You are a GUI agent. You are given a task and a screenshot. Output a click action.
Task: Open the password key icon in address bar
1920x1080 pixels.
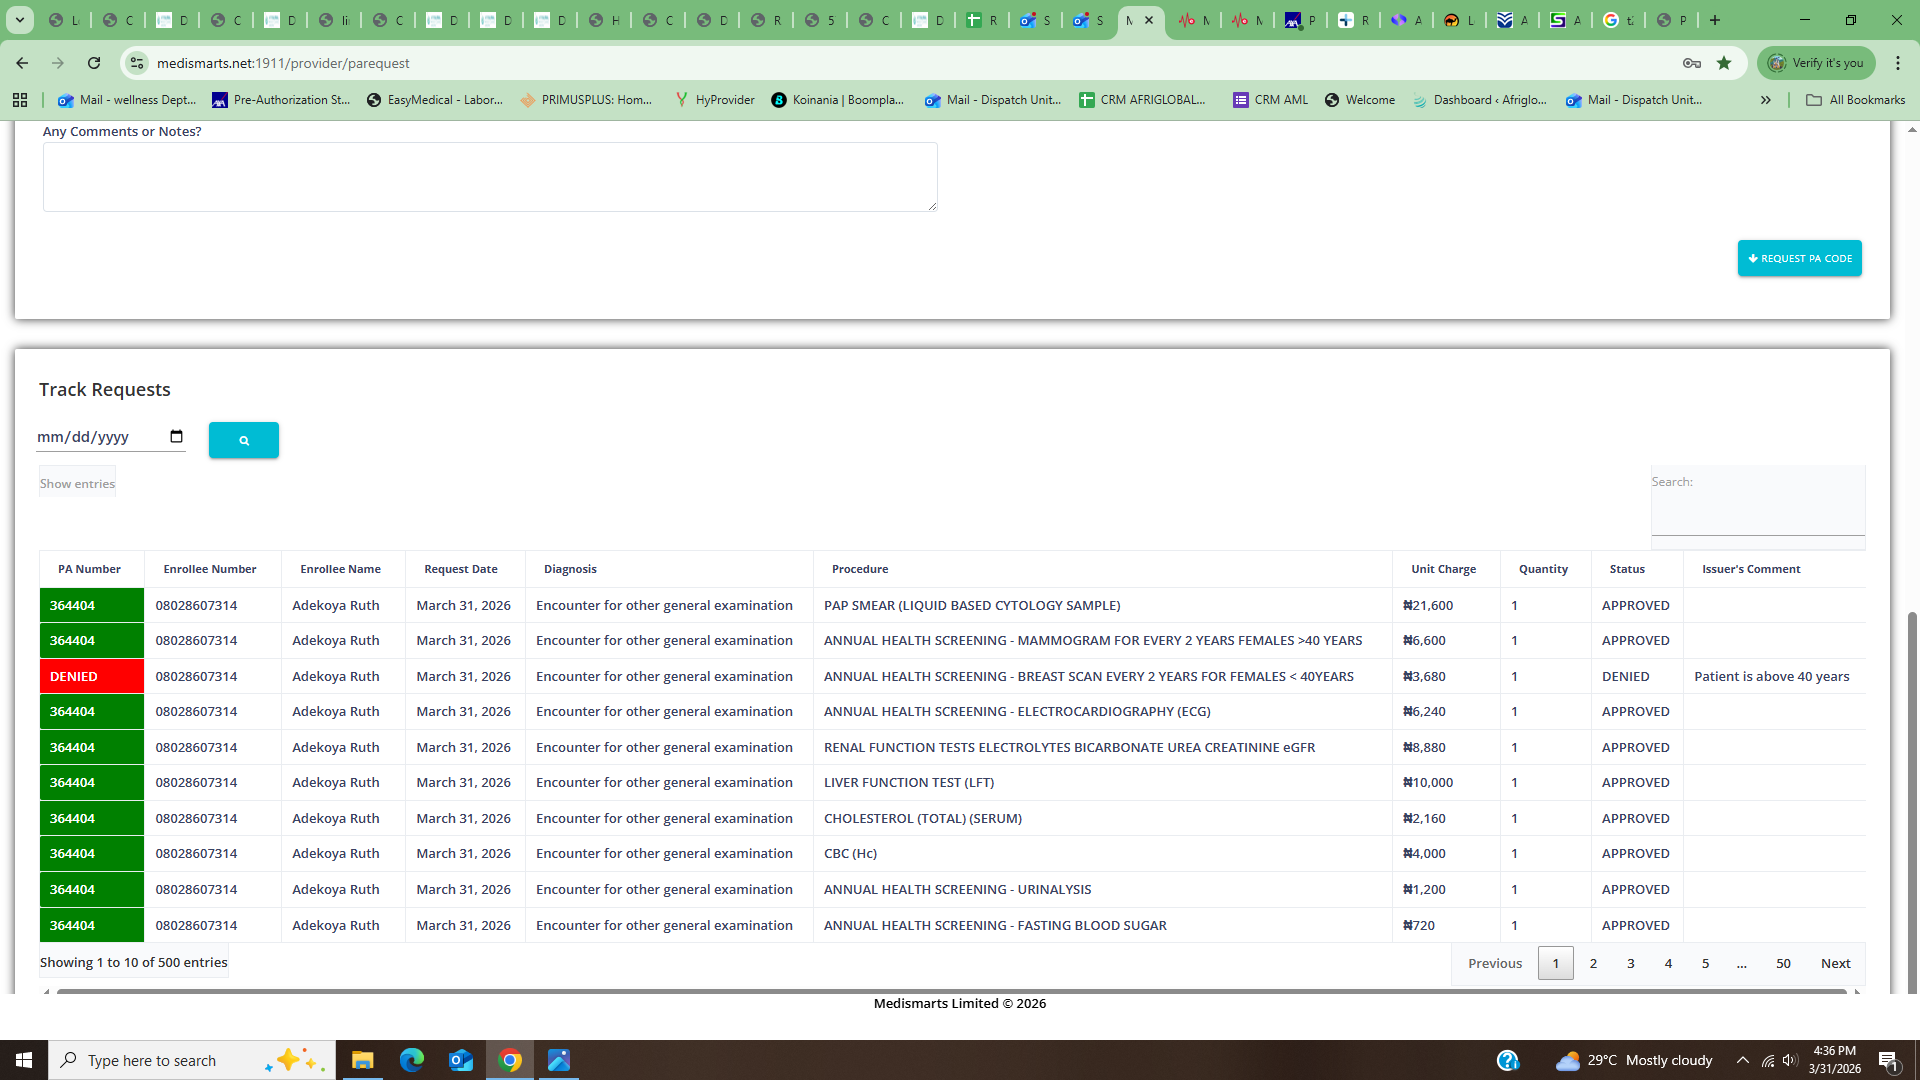(1692, 63)
